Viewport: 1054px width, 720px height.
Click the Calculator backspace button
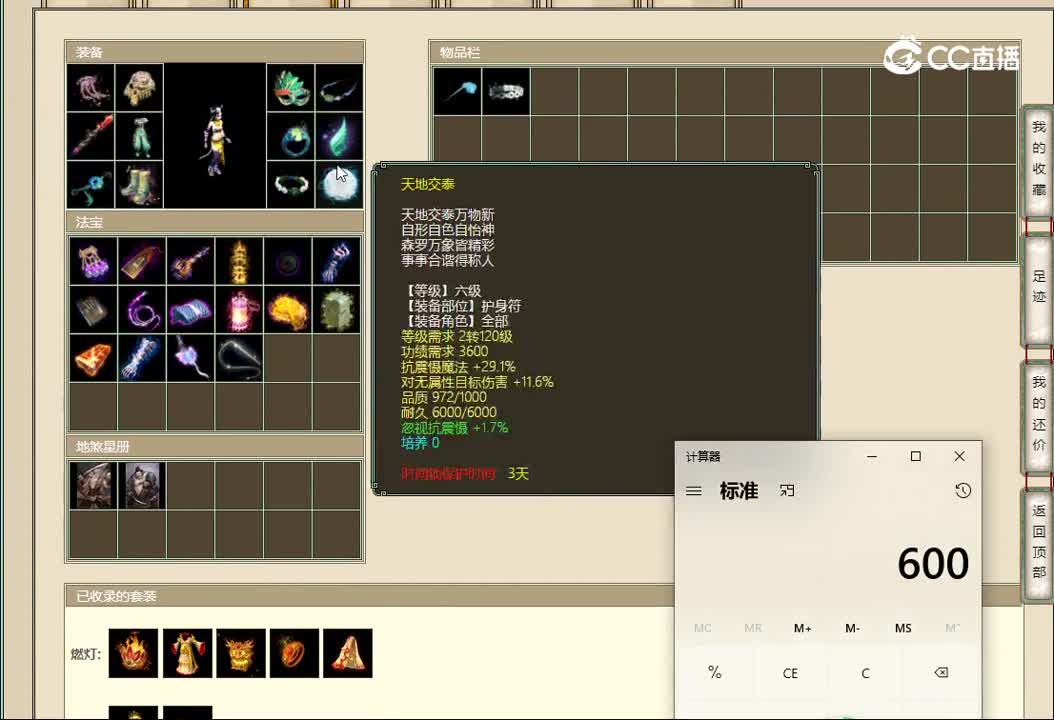coord(941,672)
